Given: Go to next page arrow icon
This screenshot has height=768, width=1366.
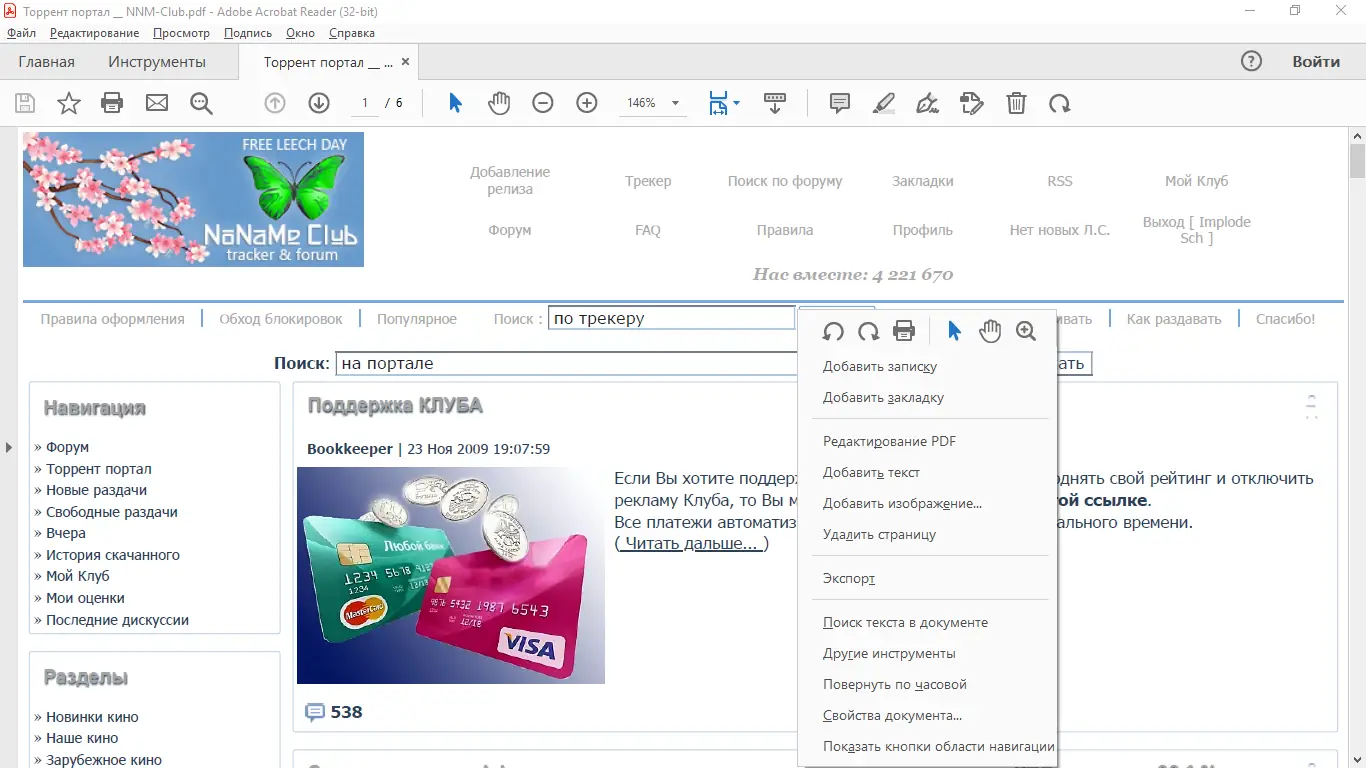Looking at the screenshot, I should coord(319,103).
